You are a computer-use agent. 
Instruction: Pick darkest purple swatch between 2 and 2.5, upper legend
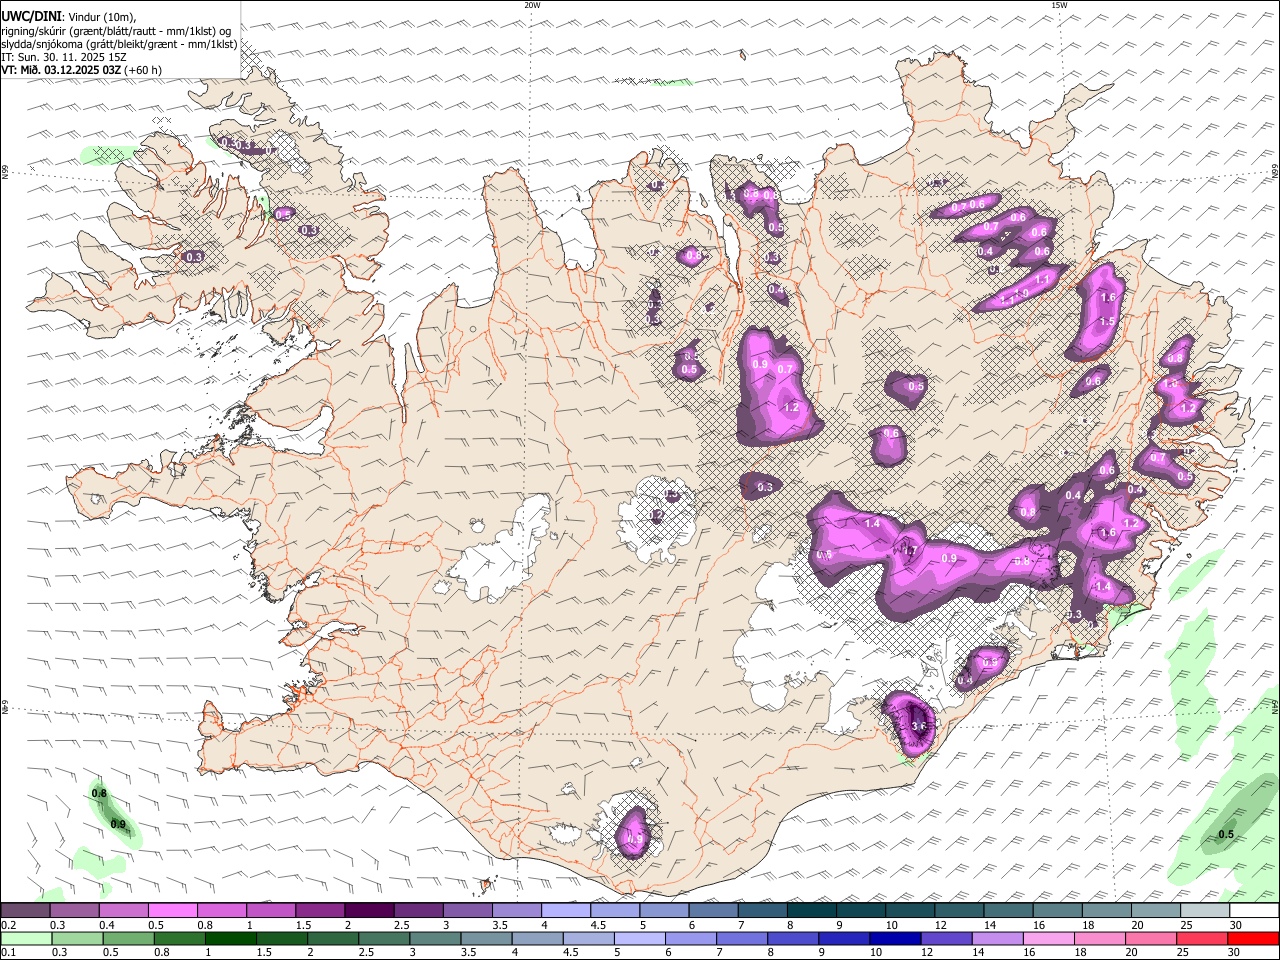pos(369,911)
